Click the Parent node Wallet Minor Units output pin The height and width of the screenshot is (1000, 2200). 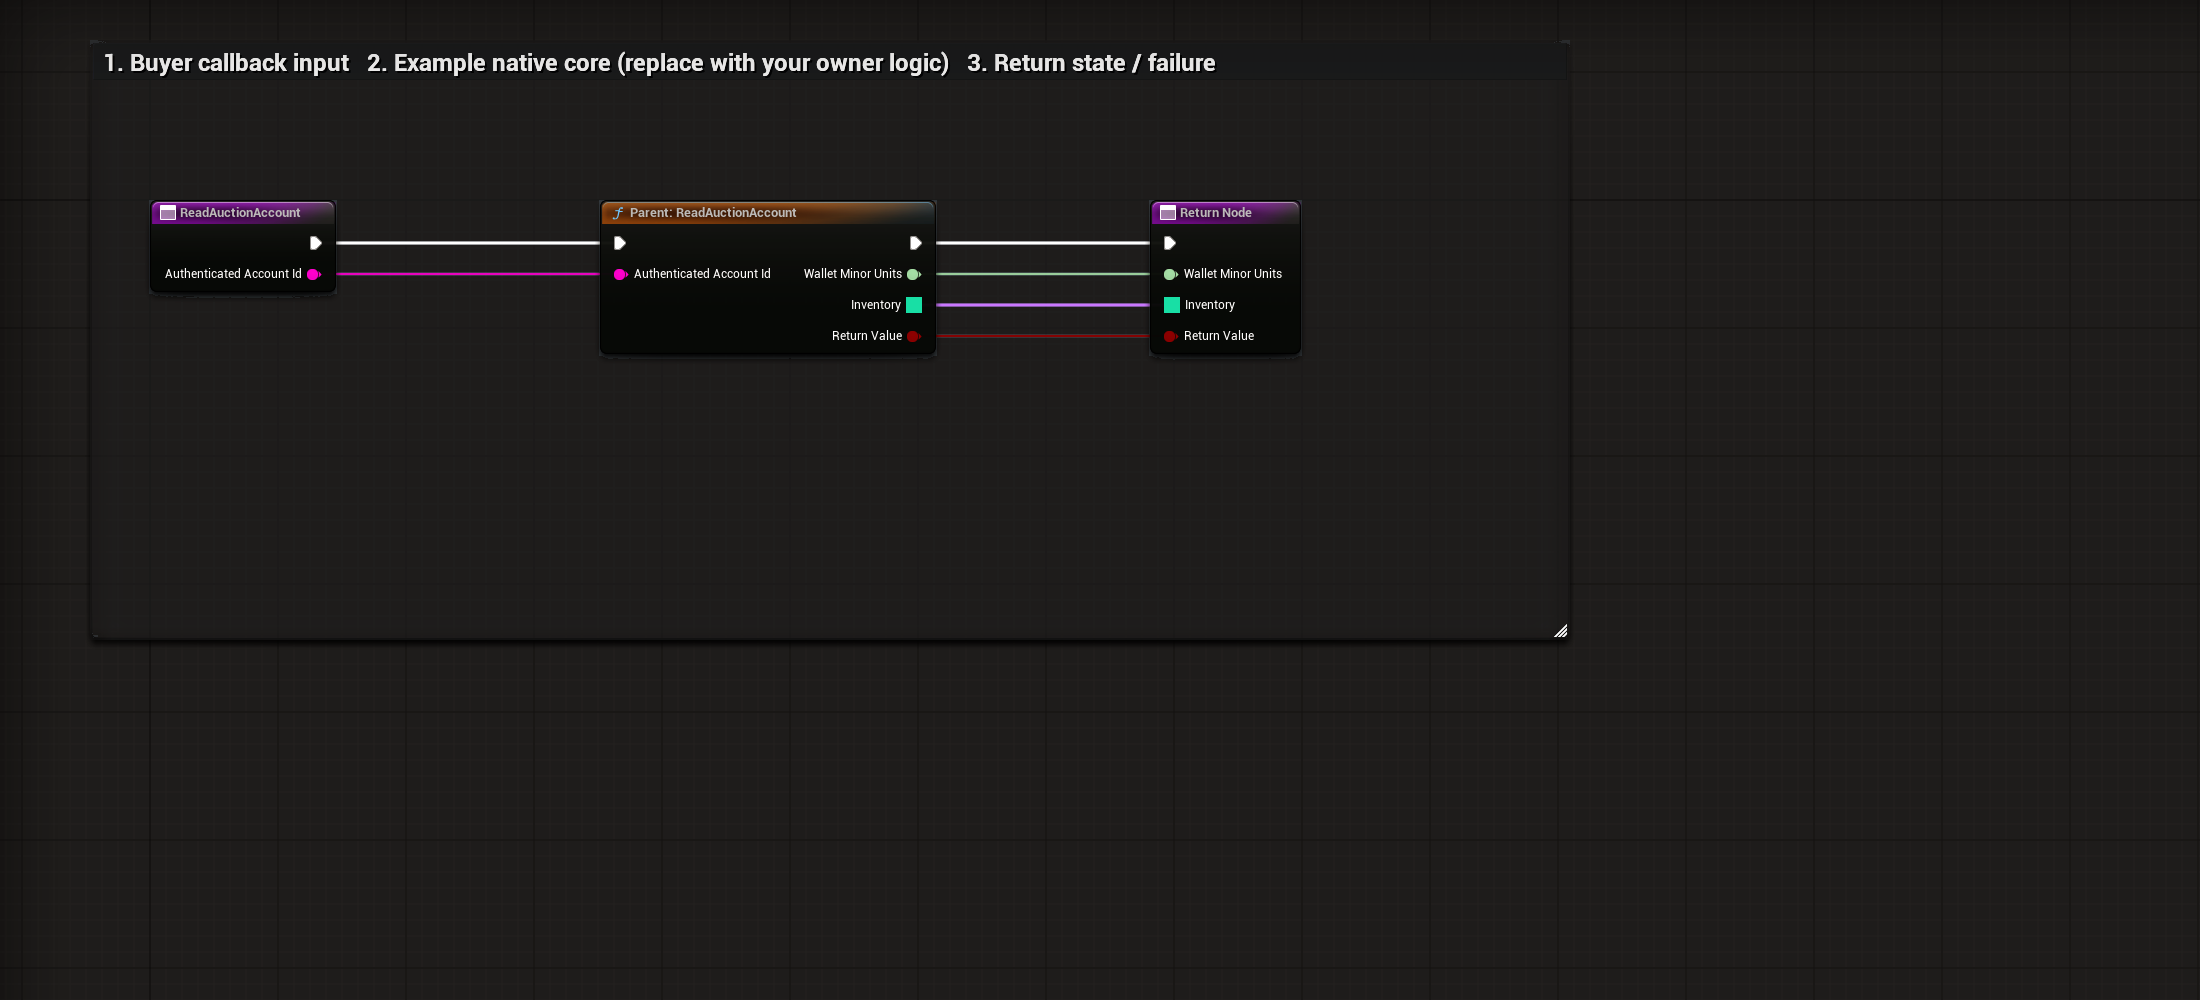point(914,274)
